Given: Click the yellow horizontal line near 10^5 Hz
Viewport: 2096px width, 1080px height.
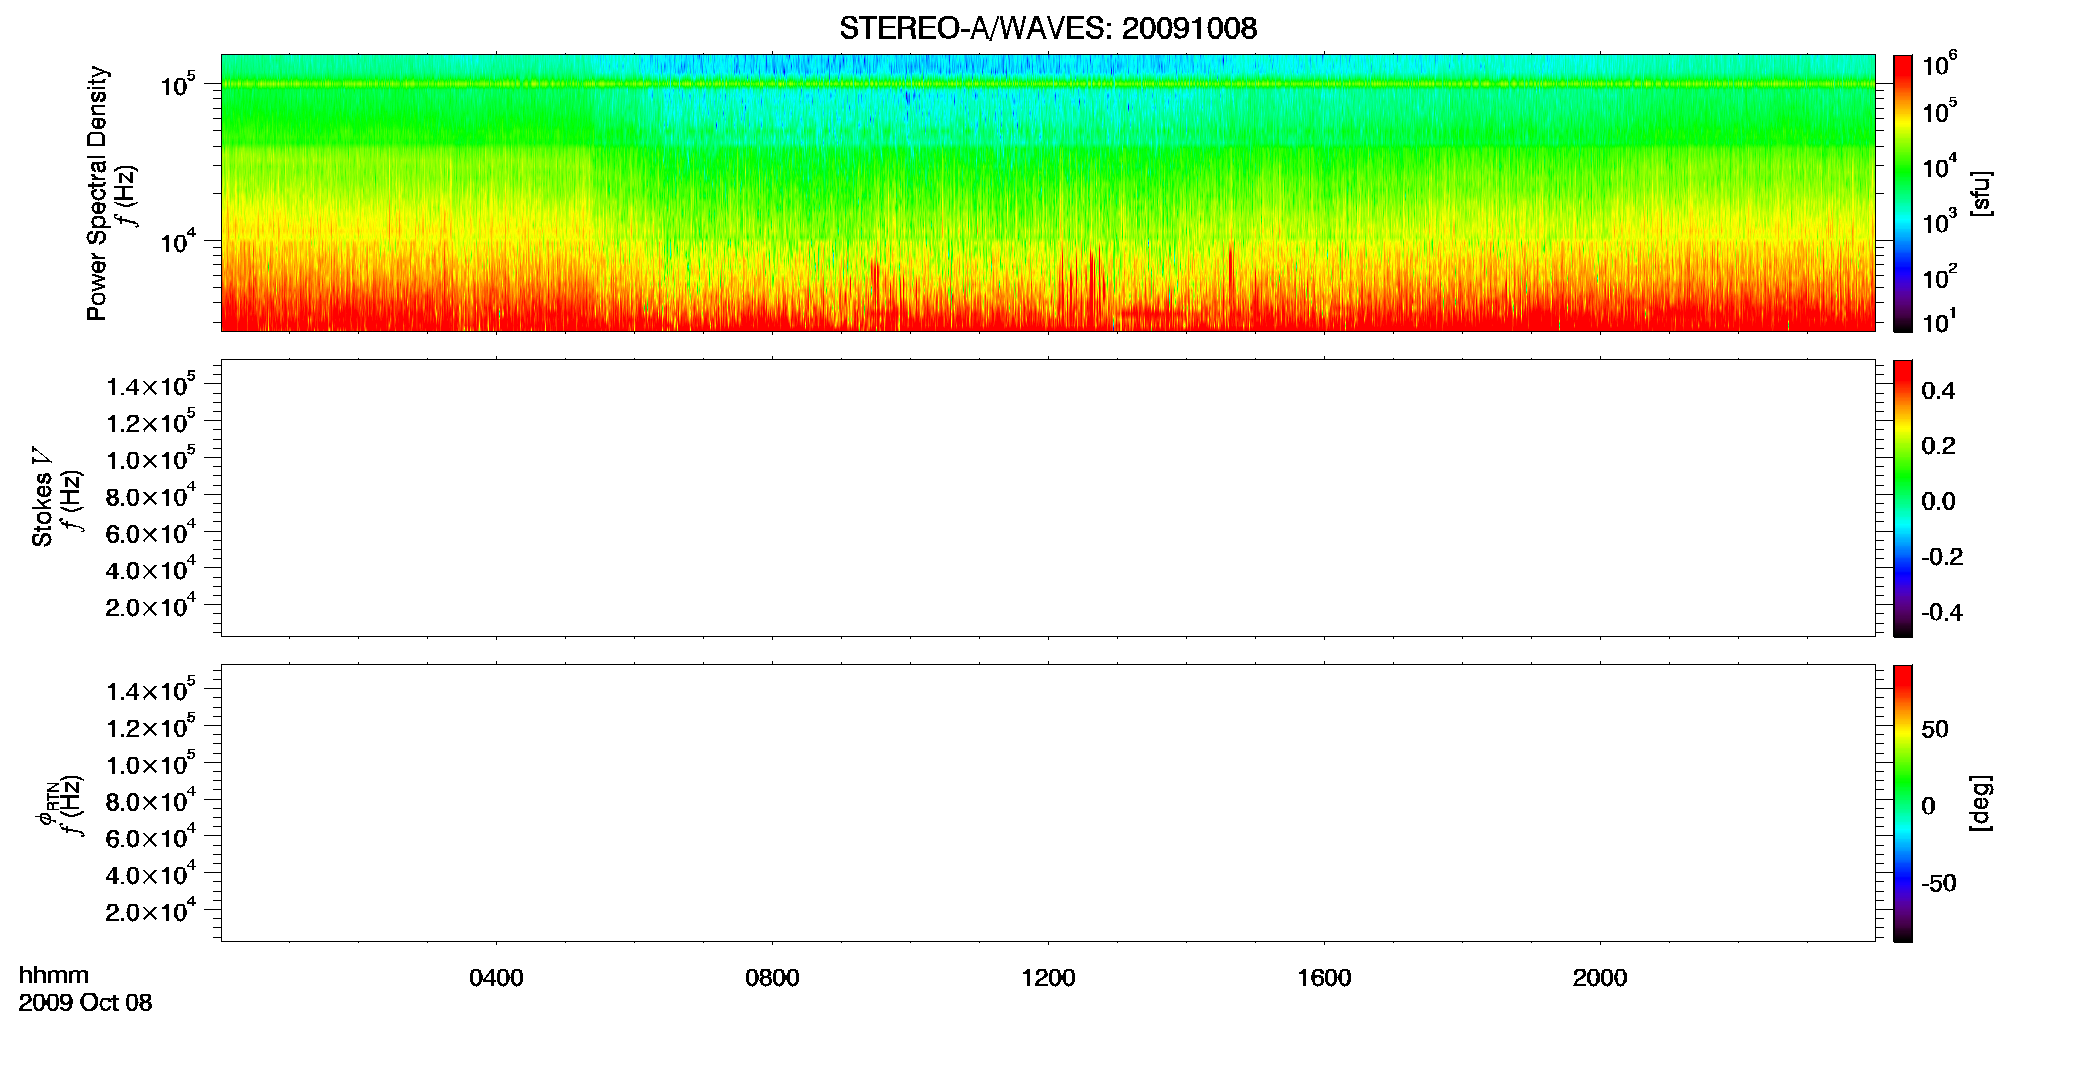Looking at the screenshot, I should pyautogui.click(x=1048, y=84).
